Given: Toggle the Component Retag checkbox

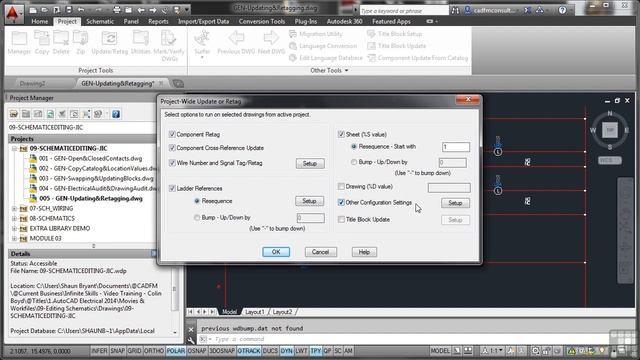Looking at the screenshot, I should (172, 134).
